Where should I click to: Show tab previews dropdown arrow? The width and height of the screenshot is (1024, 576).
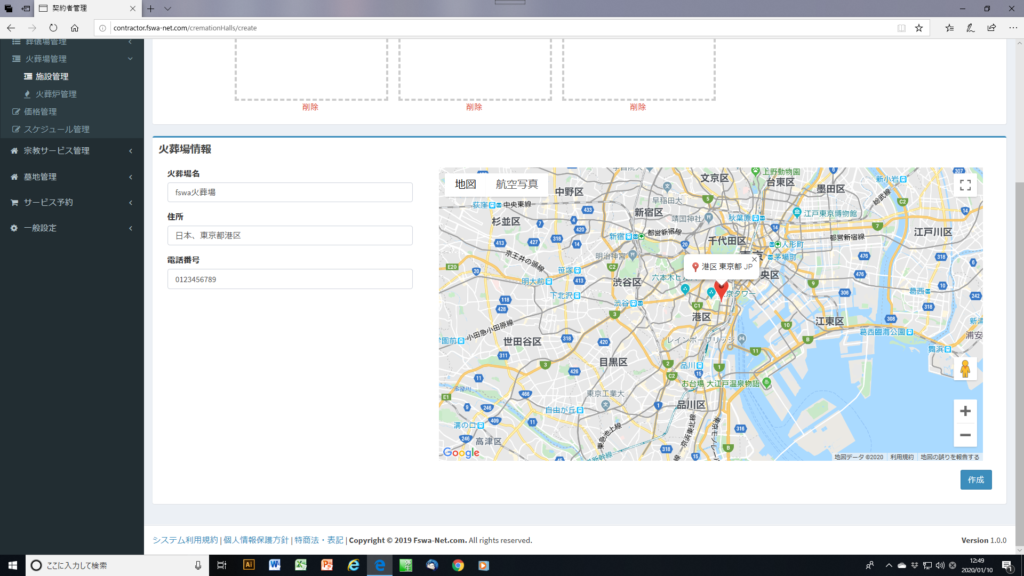[167, 8]
